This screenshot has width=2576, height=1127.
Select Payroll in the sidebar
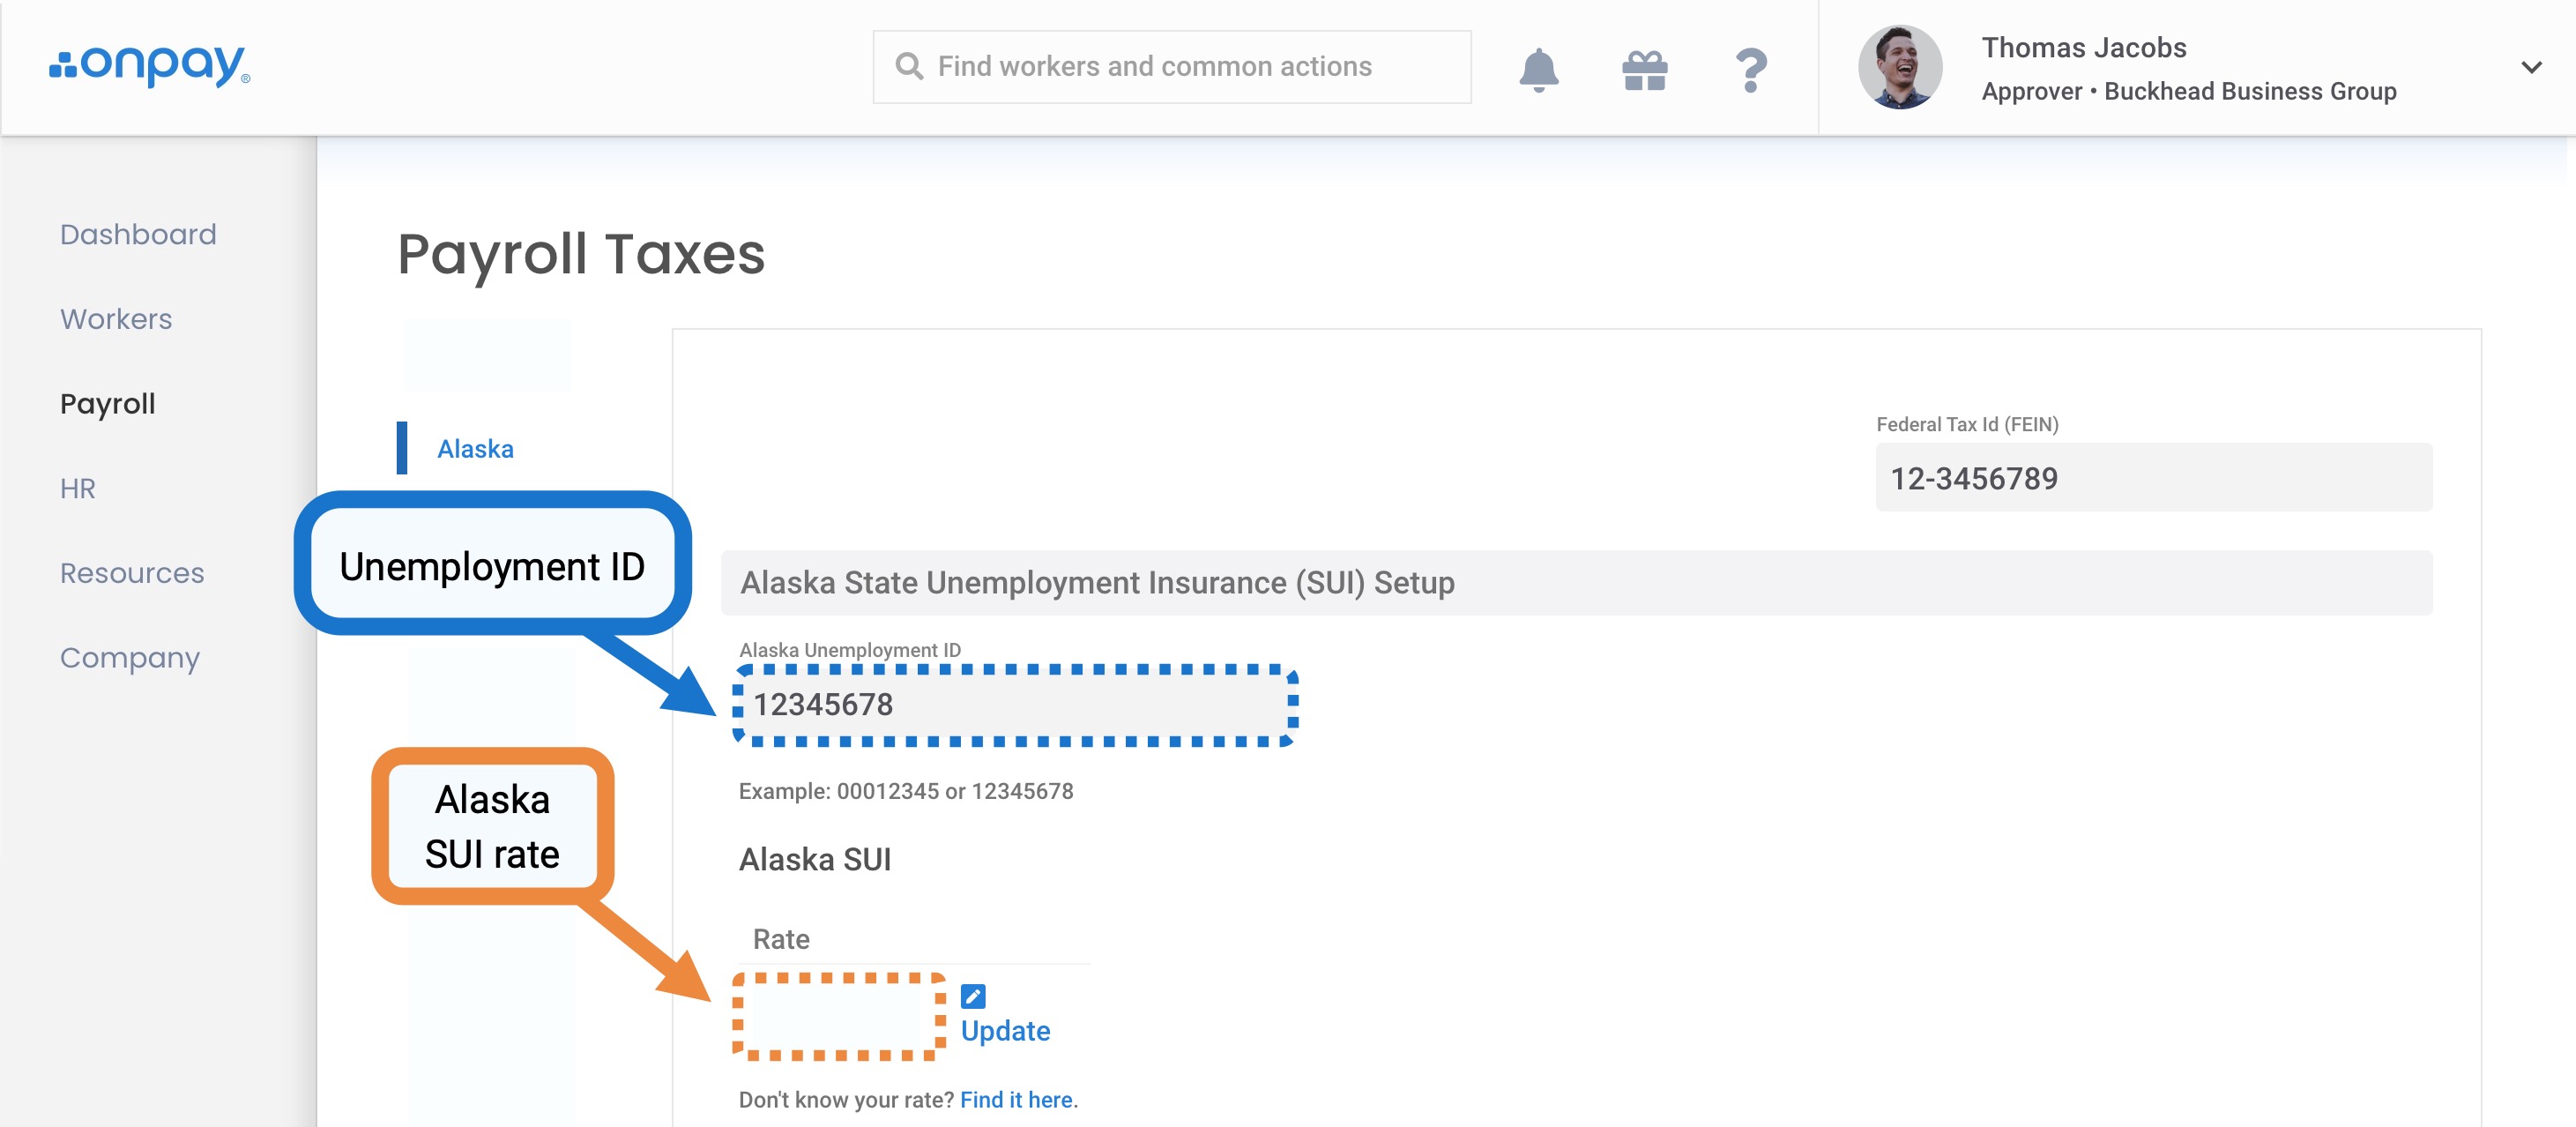[x=108, y=404]
